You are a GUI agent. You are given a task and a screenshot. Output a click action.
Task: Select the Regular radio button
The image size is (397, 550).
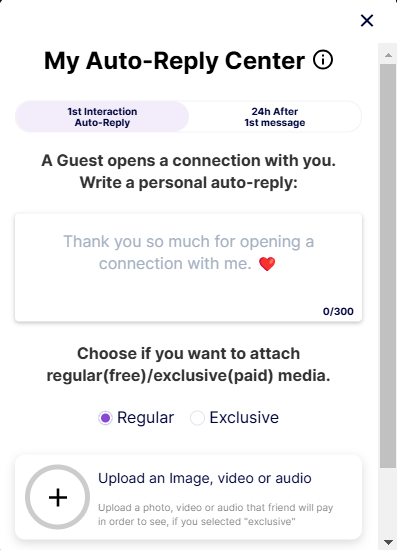pos(105,418)
